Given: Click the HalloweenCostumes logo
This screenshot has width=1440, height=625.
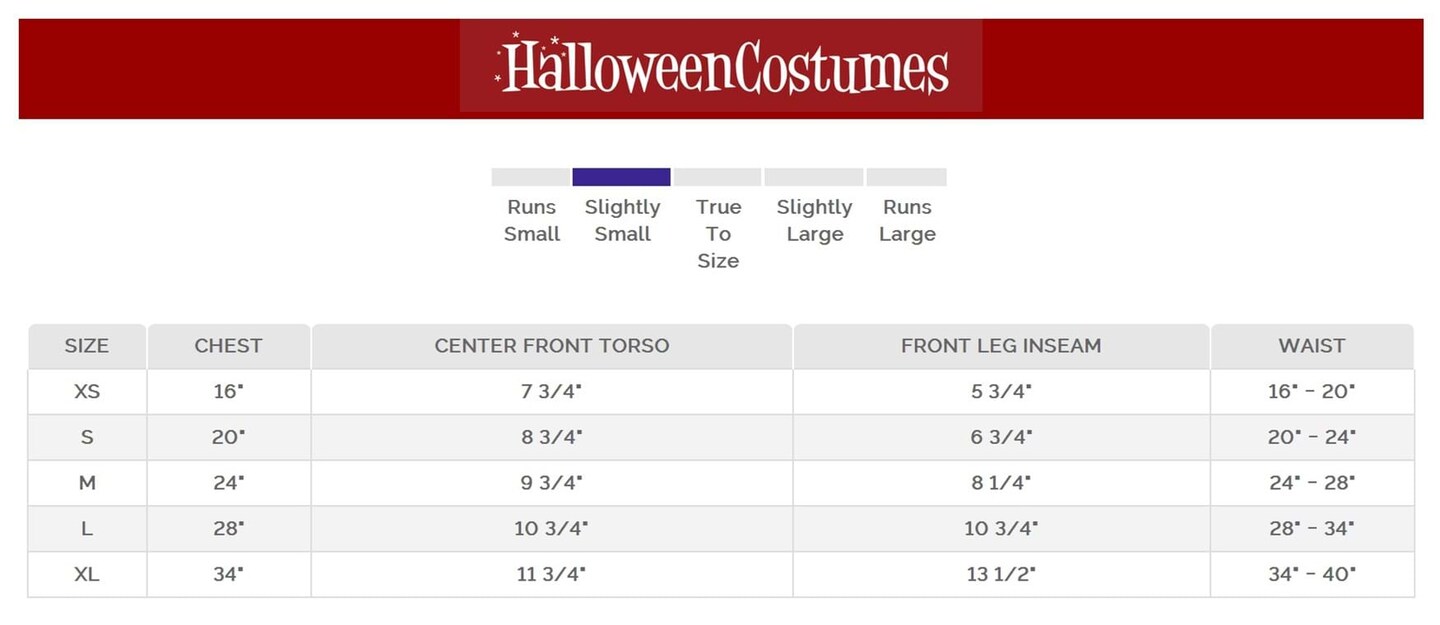Looking at the screenshot, I should (x=721, y=66).
